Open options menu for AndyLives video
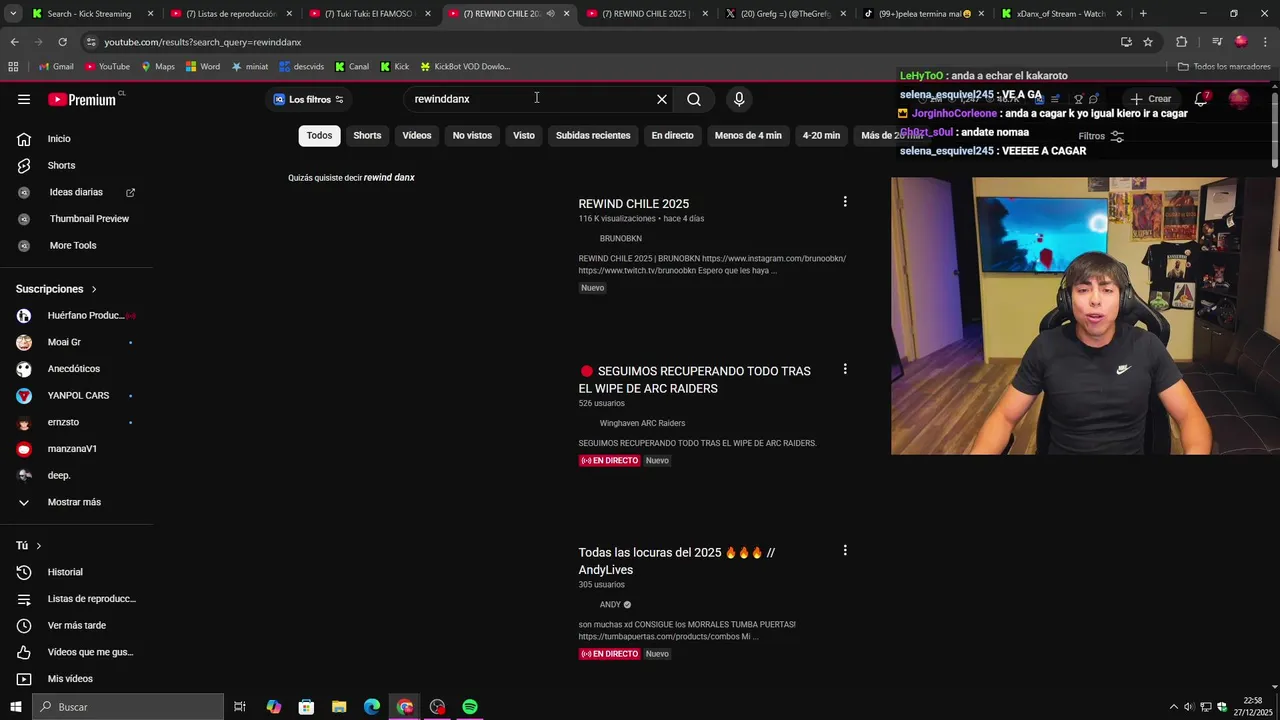The width and height of the screenshot is (1280, 720). [x=845, y=550]
